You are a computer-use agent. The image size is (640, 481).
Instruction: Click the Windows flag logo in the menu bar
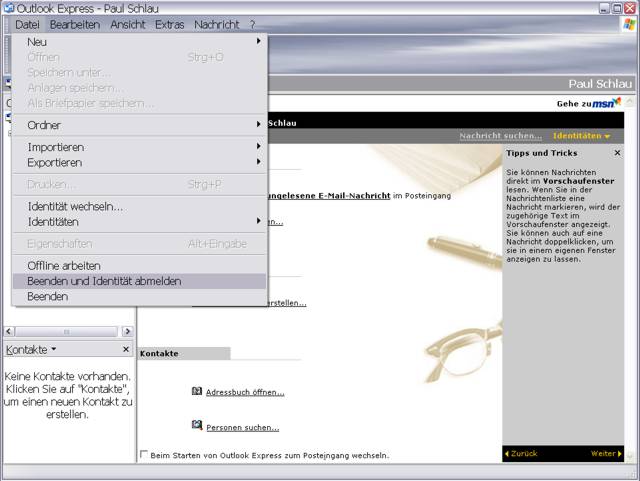(629, 24)
